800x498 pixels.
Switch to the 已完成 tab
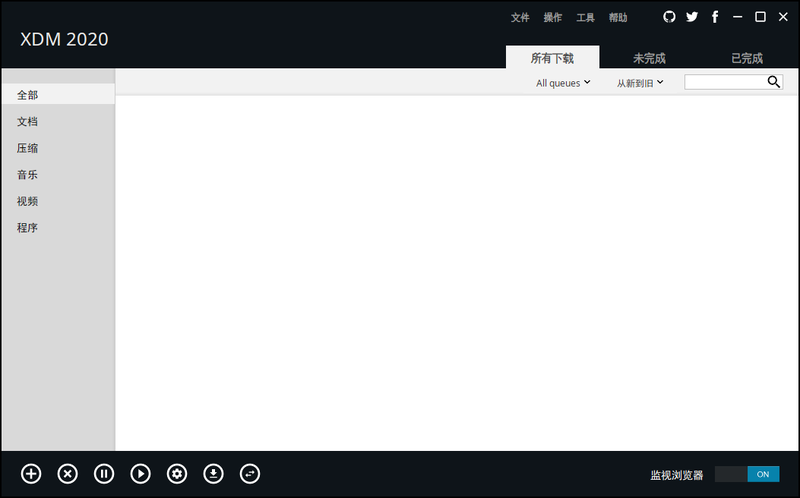click(x=747, y=58)
